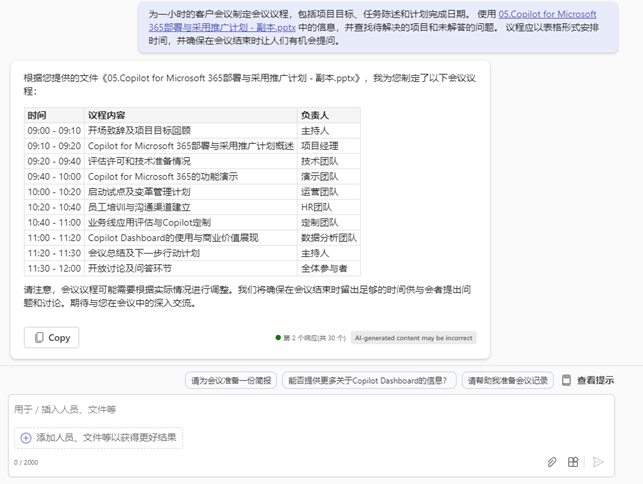Click the 0 / 2000 character counter
This screenshot has height=484, width=643.
coord(26,462)
